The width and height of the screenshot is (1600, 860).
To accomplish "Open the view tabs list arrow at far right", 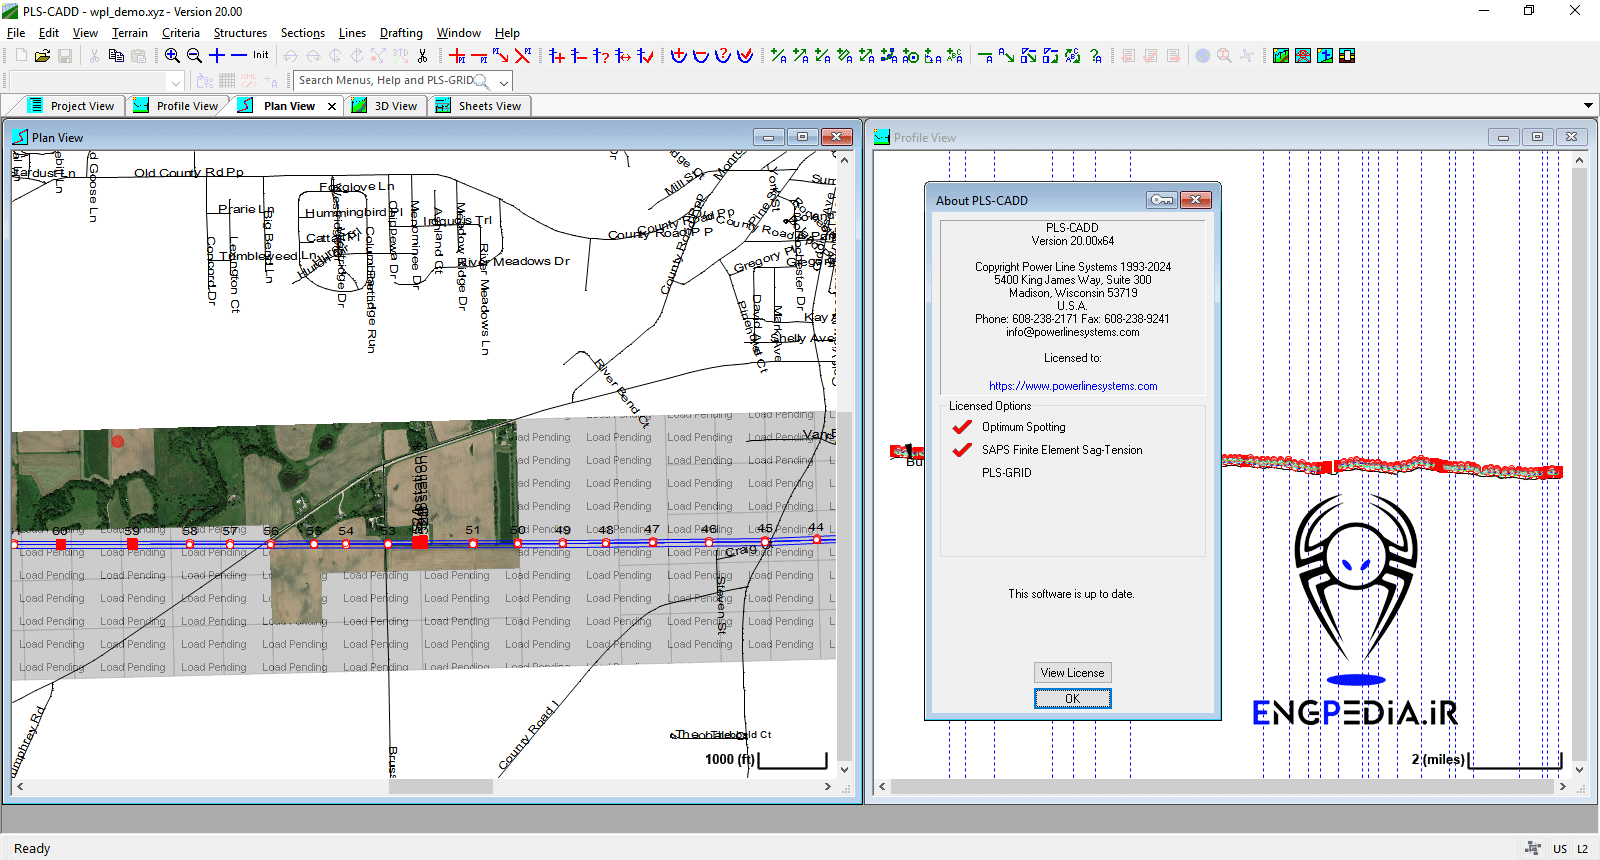I will click(1588, 105).
